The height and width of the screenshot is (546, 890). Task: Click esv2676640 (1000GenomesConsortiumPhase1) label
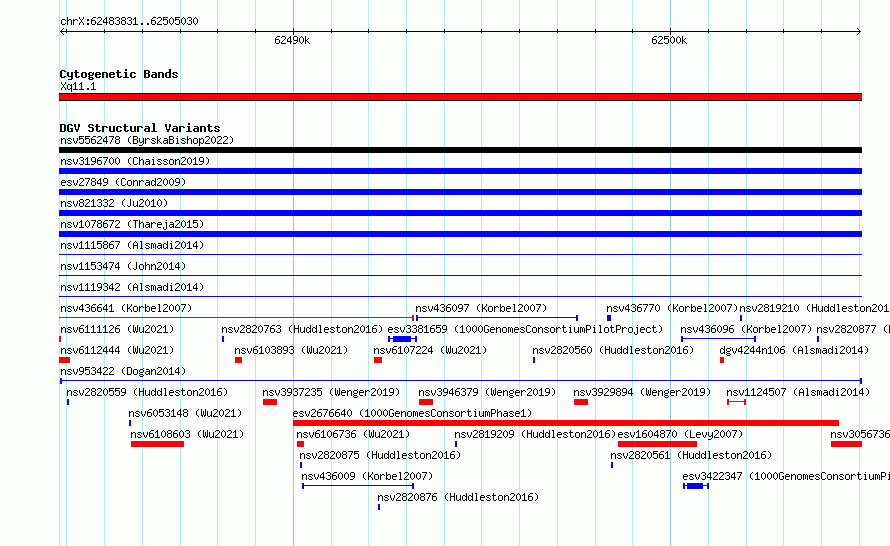coord(413,413)
